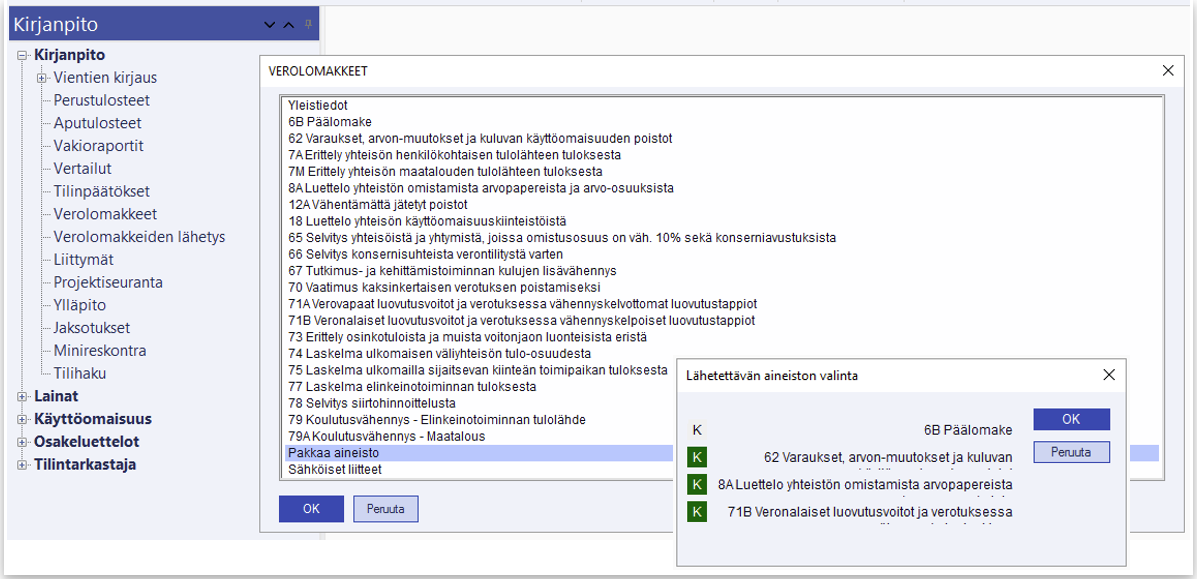Open Tilinpäätökset in the sidebar tree
The image size is (1197, 579).
(x=101, y=191)
